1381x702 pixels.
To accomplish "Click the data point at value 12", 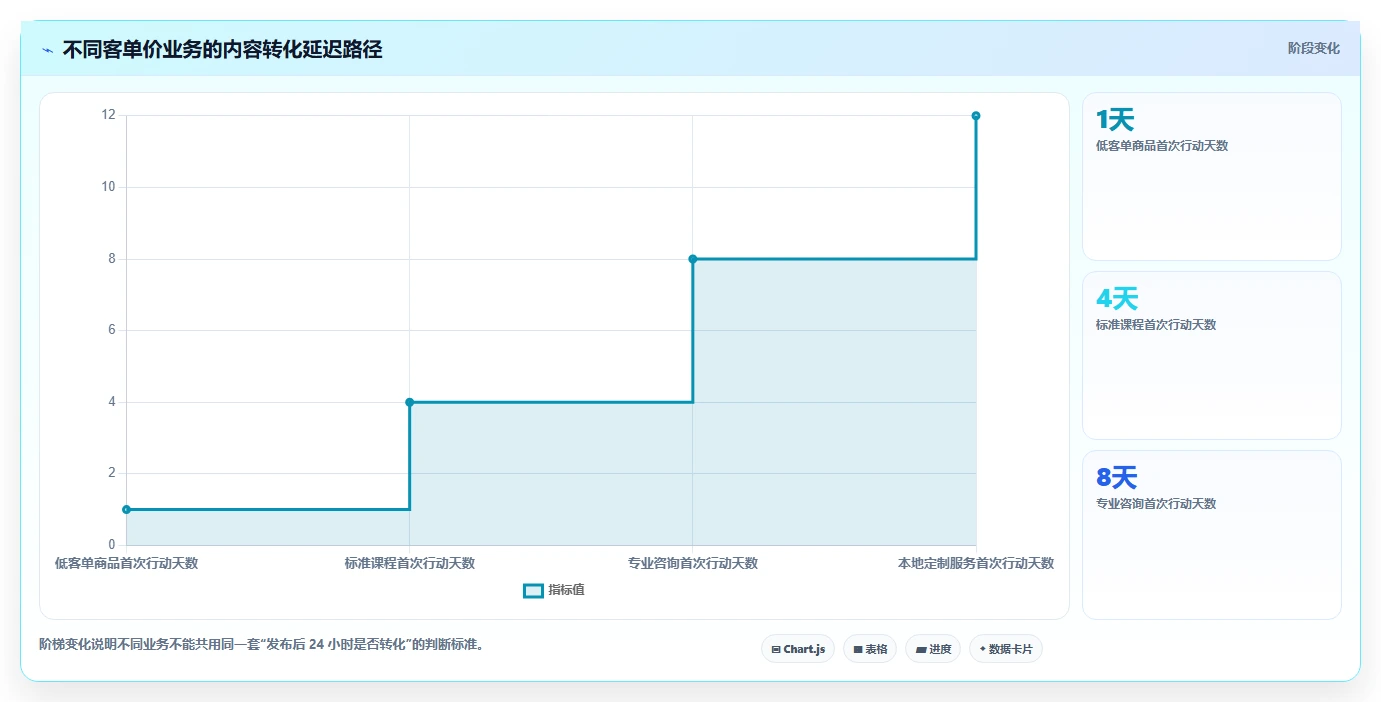I will pyautogui.click(x=975, y=116).
